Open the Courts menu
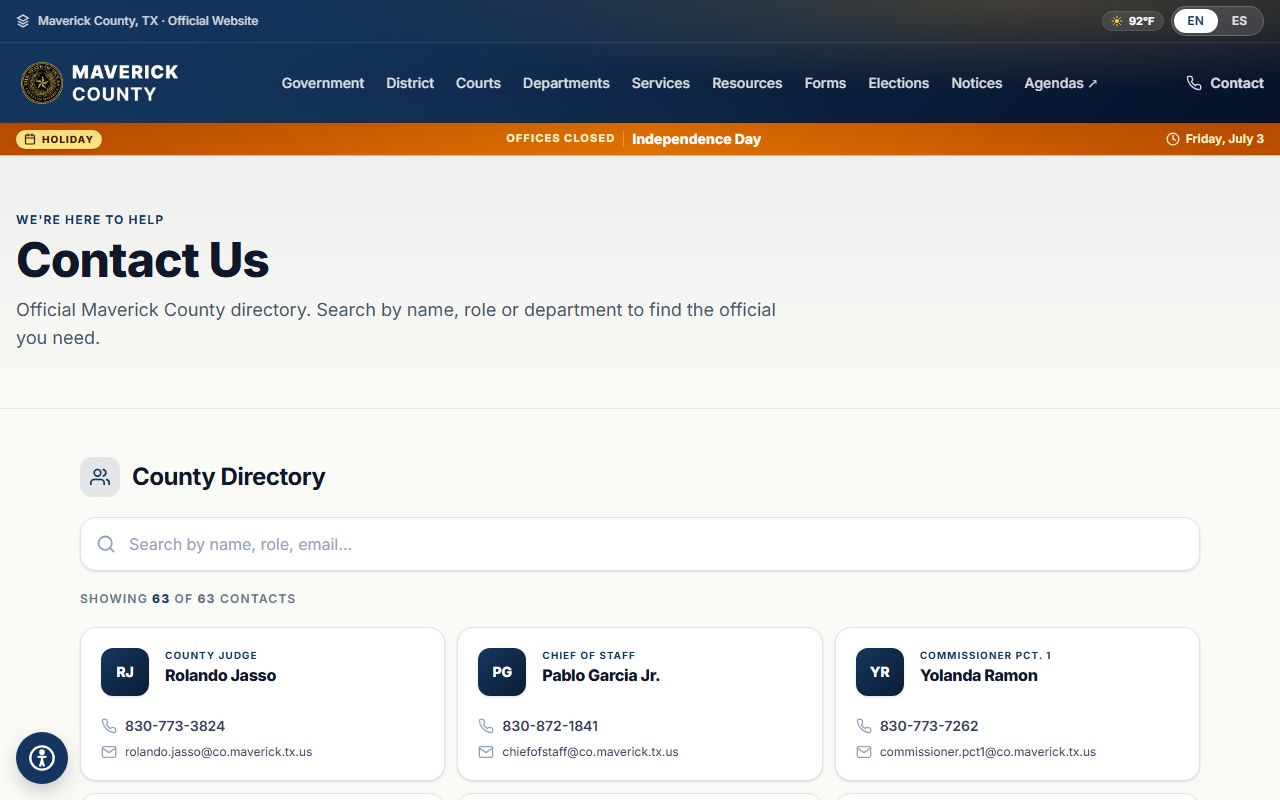The height and width of the screenshot is (800, 1280). point(478,83)
